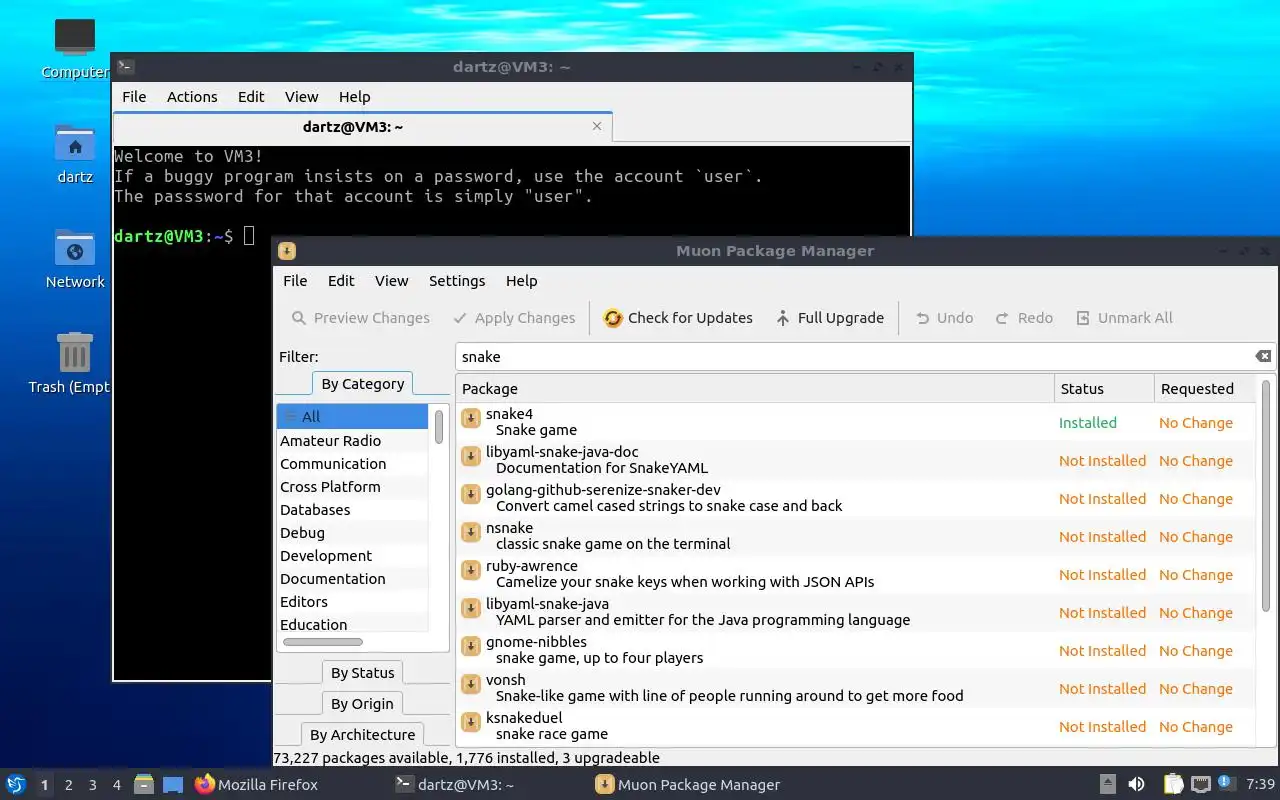Open the file manager from the taskbar
Screen dimensions: 1280x800
pyautogui.click(x=144, y=784)
